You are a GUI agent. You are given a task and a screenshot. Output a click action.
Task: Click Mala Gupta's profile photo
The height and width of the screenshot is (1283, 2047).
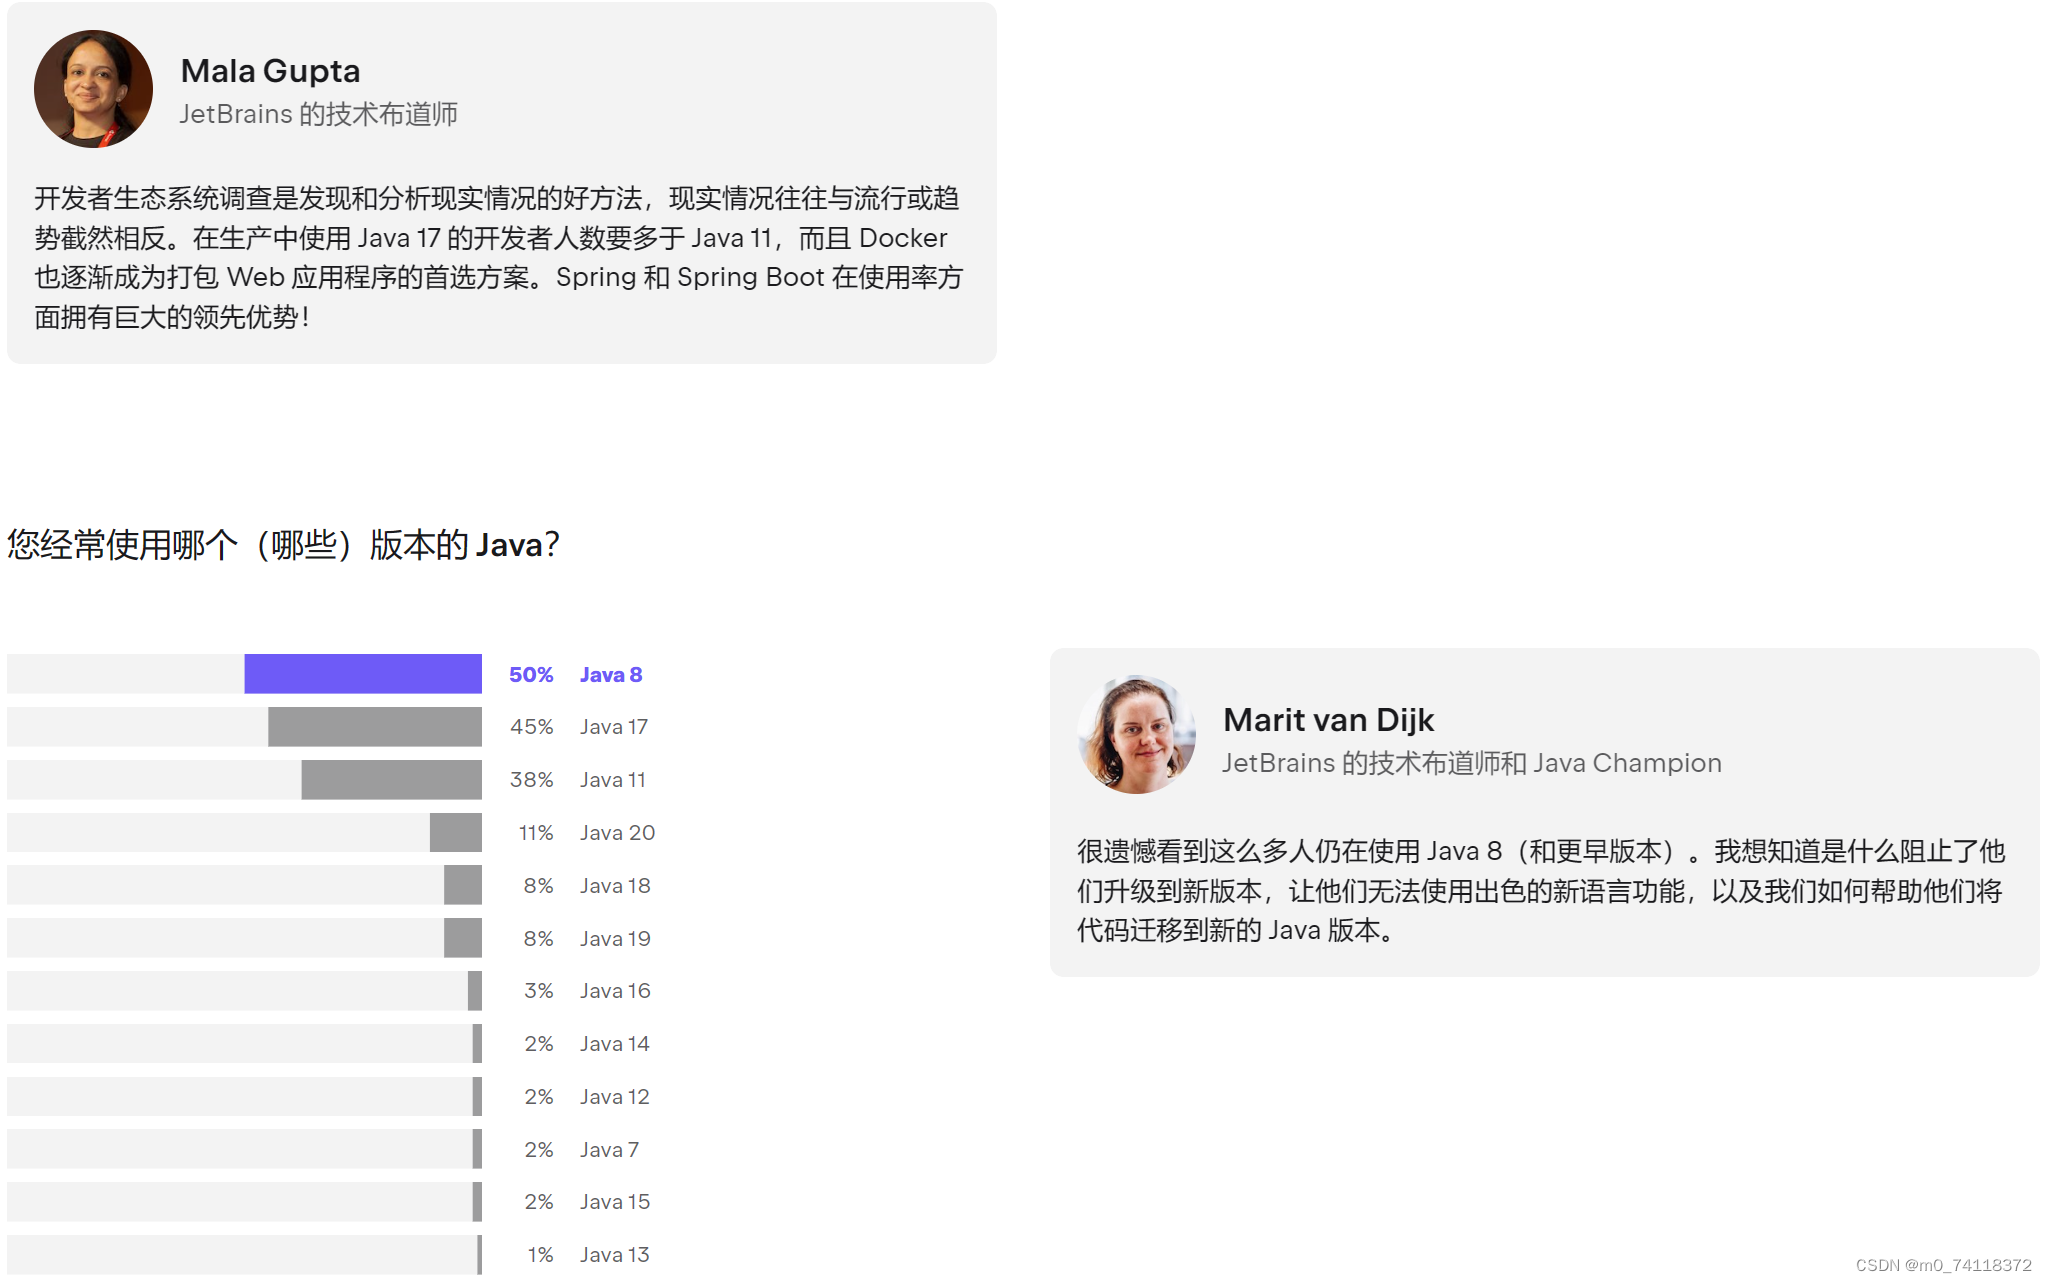pos(93,89)
